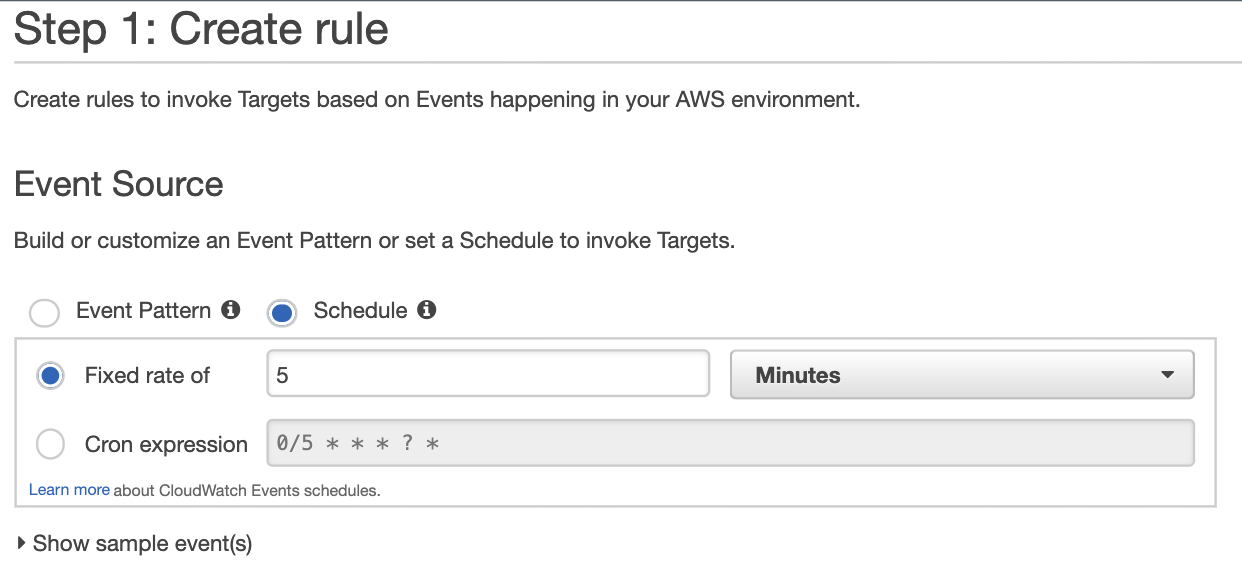Viewport: 1242px width, 564px height.
Task: Click the info icon beside Schedule
Action: coord(427,310)
